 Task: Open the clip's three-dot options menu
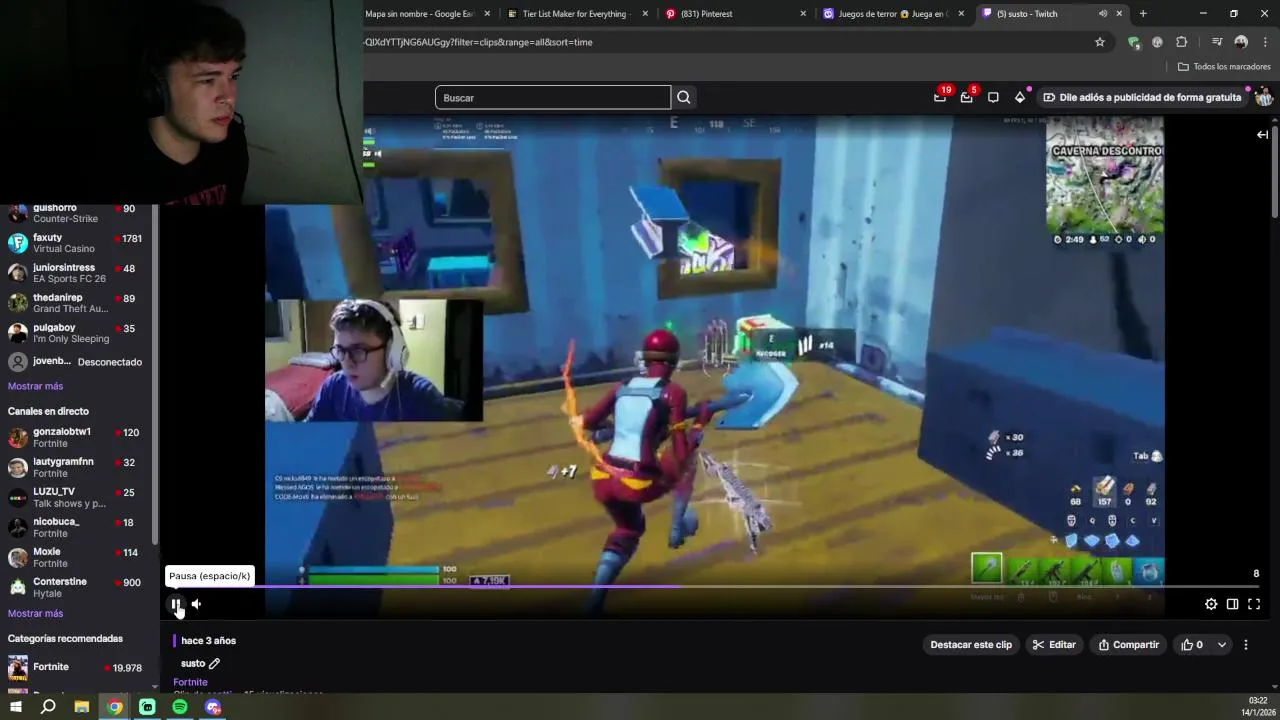click(x=1246, y=645)
